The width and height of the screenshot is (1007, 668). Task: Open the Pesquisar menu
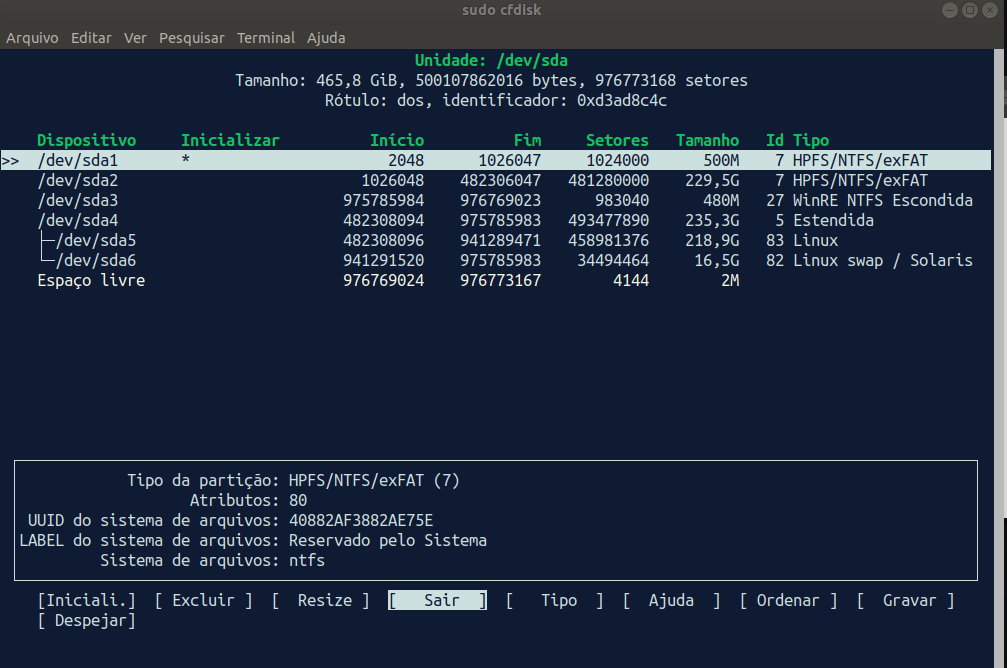click(x=192, y=38)
